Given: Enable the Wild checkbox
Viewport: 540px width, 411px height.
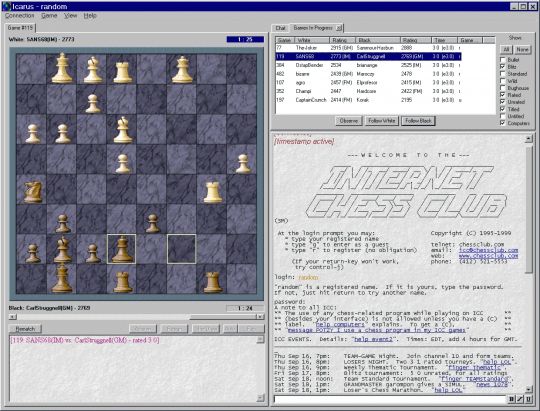Looking at the screenshot, I should (502, 81).
